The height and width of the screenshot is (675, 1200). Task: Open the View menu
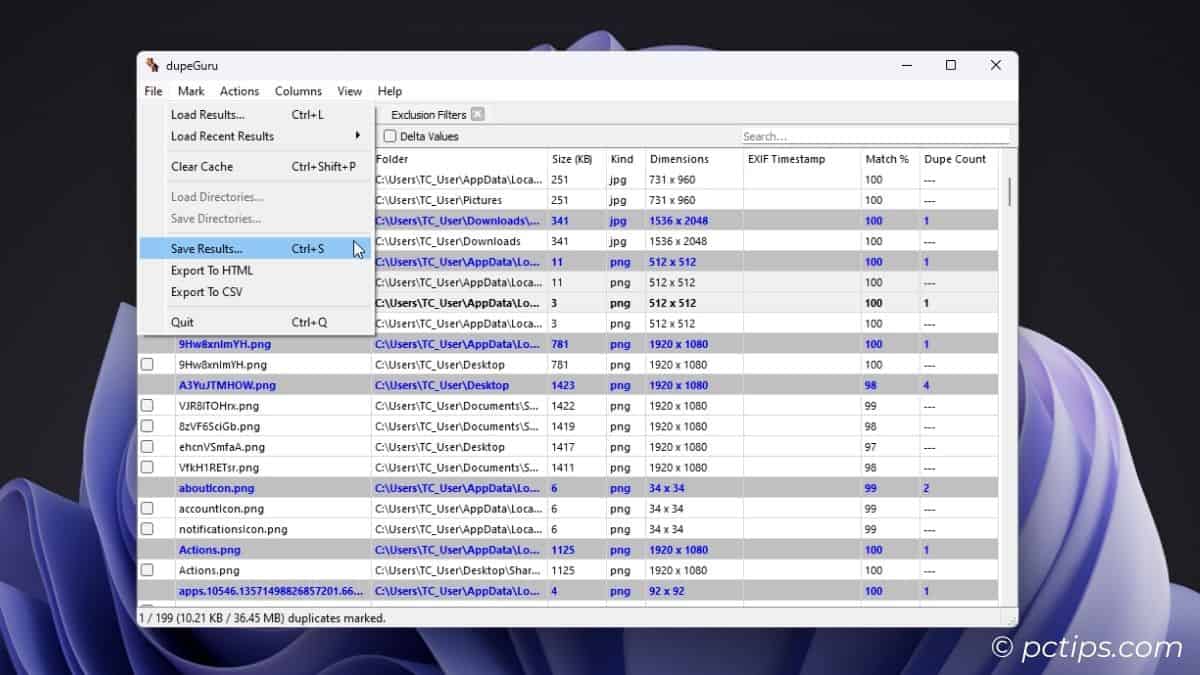coord(349,91)
